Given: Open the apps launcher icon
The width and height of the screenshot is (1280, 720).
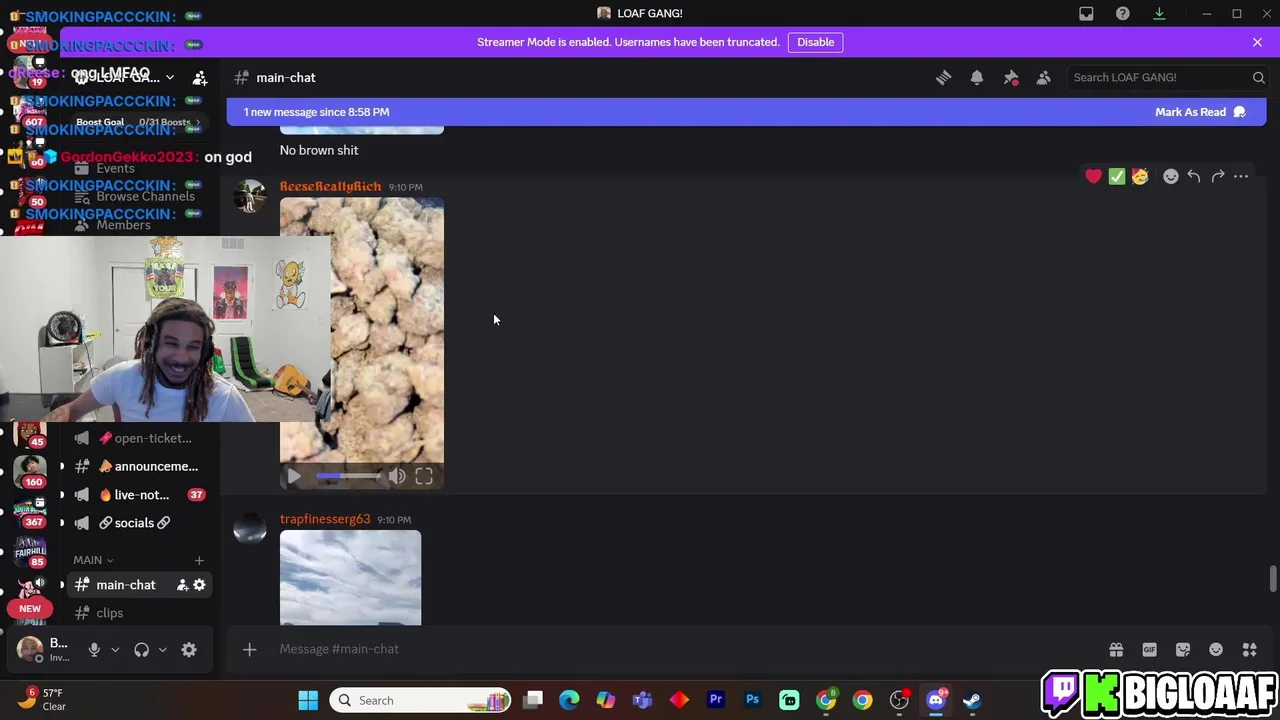Looking at the screenshot, I should coord(1249,650).
